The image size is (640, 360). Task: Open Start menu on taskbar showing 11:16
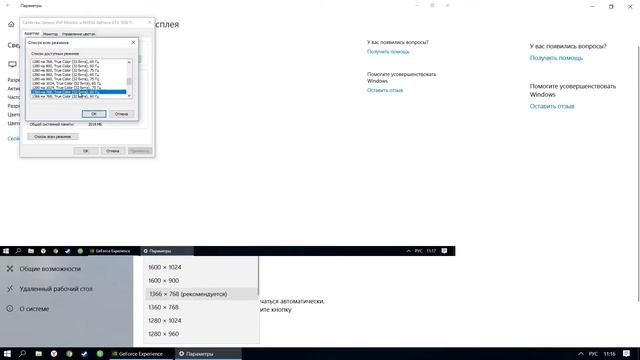7,354
